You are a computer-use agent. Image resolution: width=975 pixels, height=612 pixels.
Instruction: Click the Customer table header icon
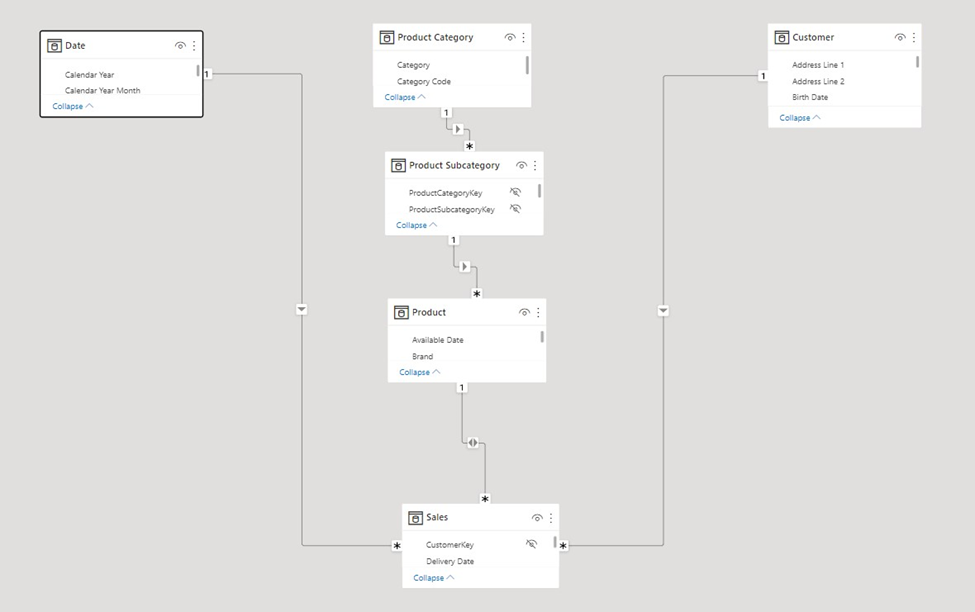(x=781, y=37)
